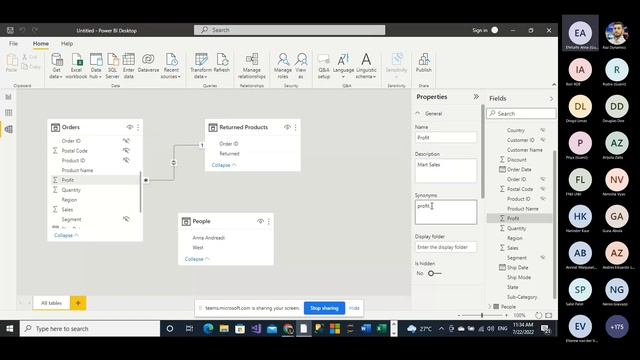This screenshot has height=360, width=640.
Task: Open Q&A setup
Action: [324, 66]
